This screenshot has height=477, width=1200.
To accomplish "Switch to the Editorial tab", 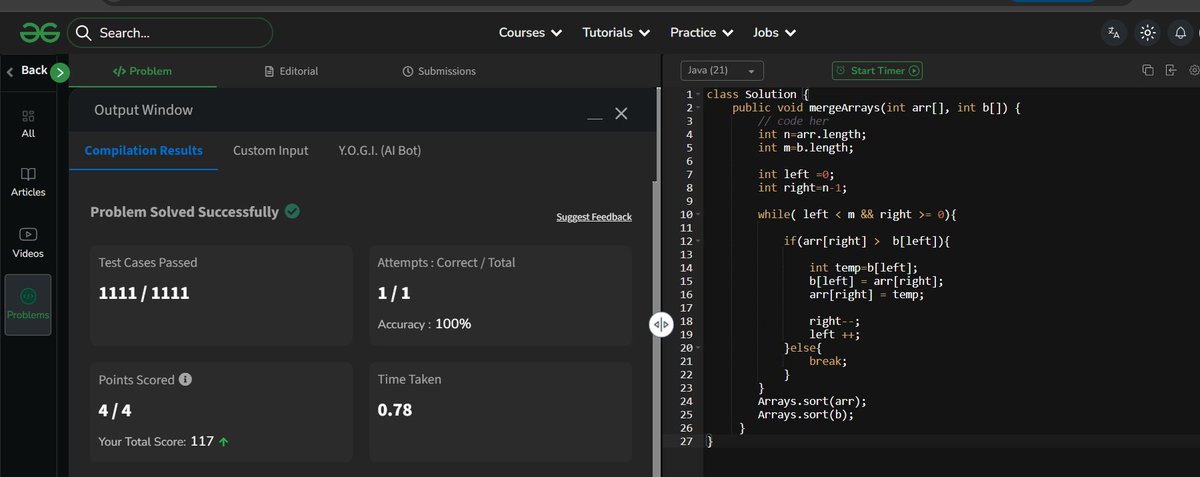I will point(291,71).
